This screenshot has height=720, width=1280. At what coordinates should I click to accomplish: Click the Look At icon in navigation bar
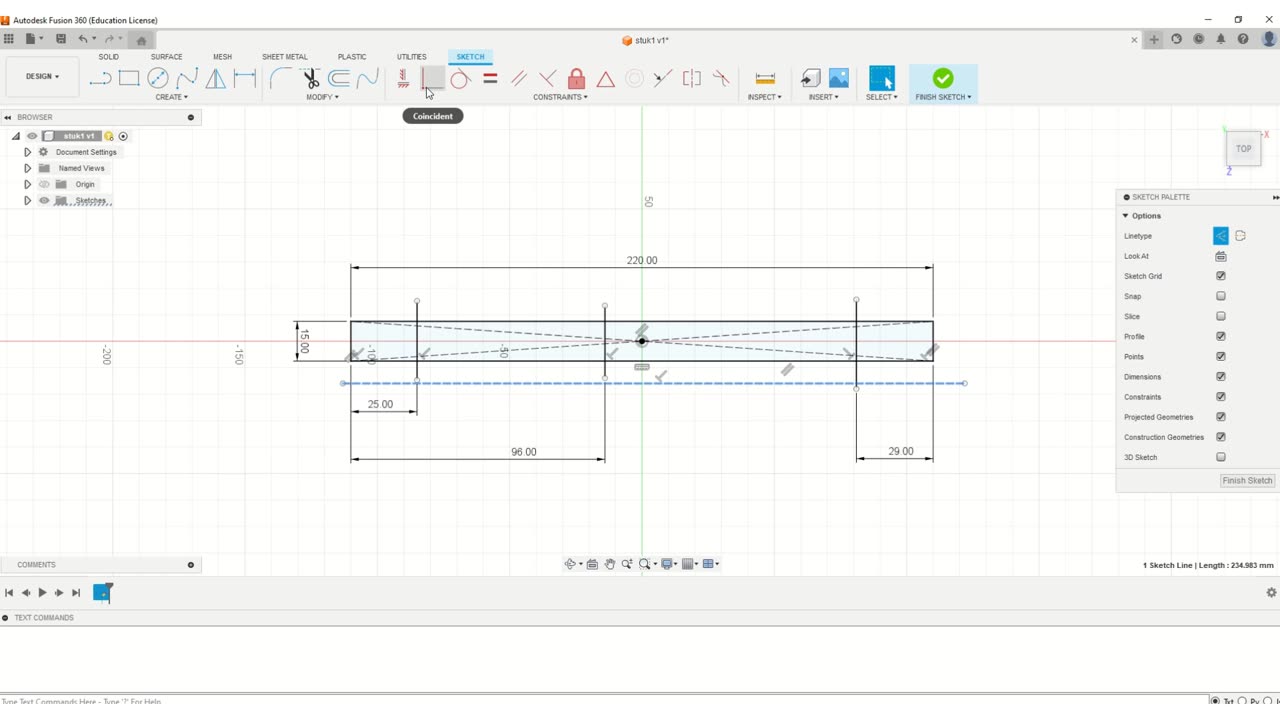tap(592, 564)
